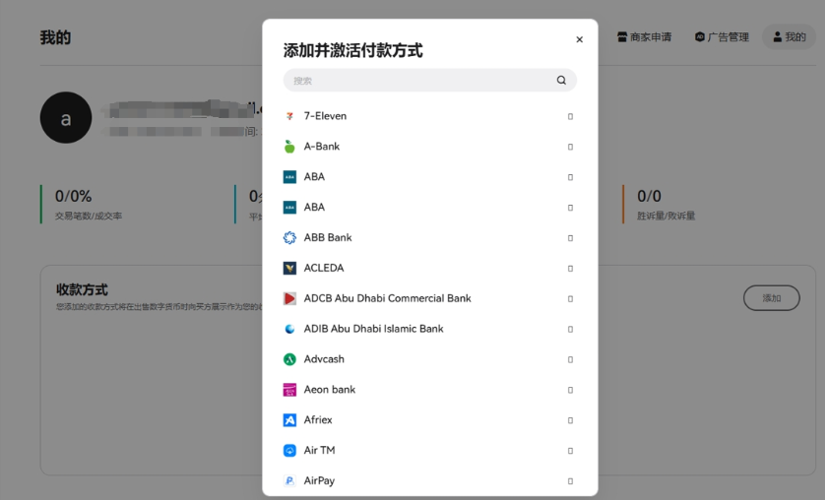This screenshot has height=500, width=825.
Task: Click the 7-Eleven logo icon
Action: (x=289, y=116)
